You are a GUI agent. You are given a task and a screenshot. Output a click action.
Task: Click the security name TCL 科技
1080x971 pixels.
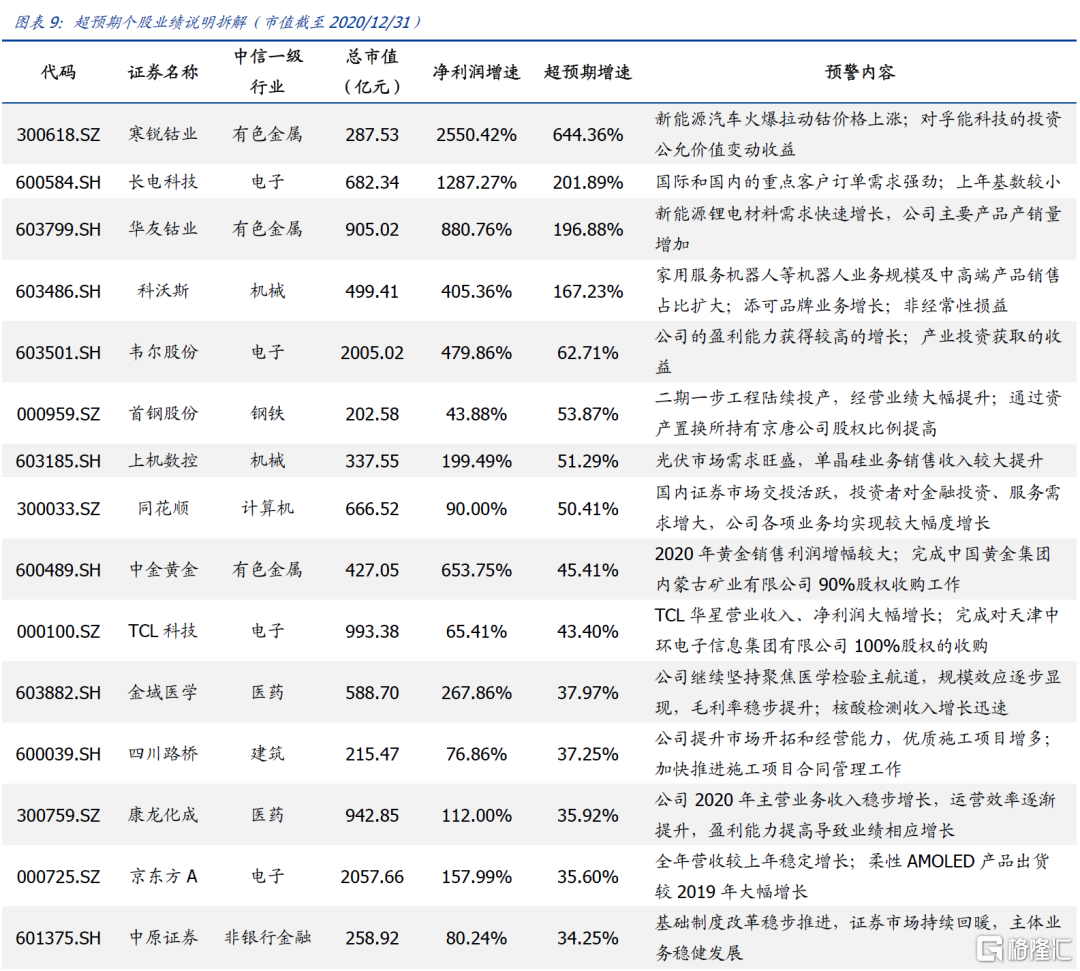163,631
